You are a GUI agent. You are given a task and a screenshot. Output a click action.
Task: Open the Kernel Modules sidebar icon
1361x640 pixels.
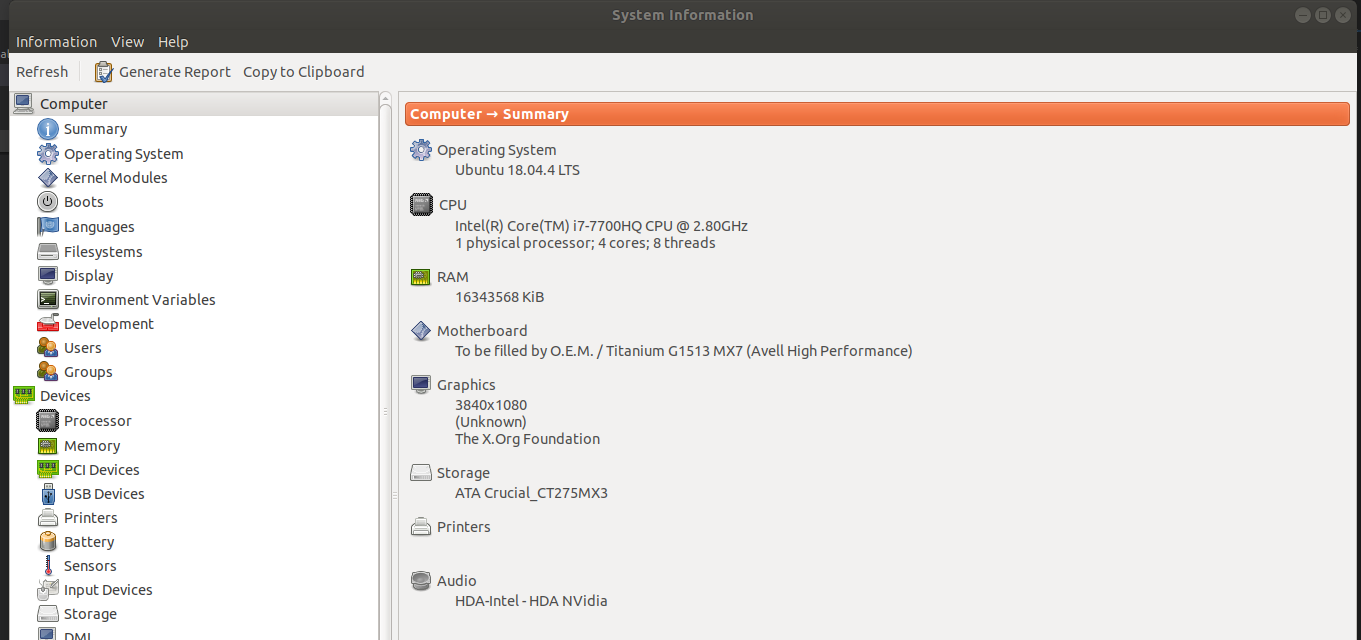click(x=47, y=178)
